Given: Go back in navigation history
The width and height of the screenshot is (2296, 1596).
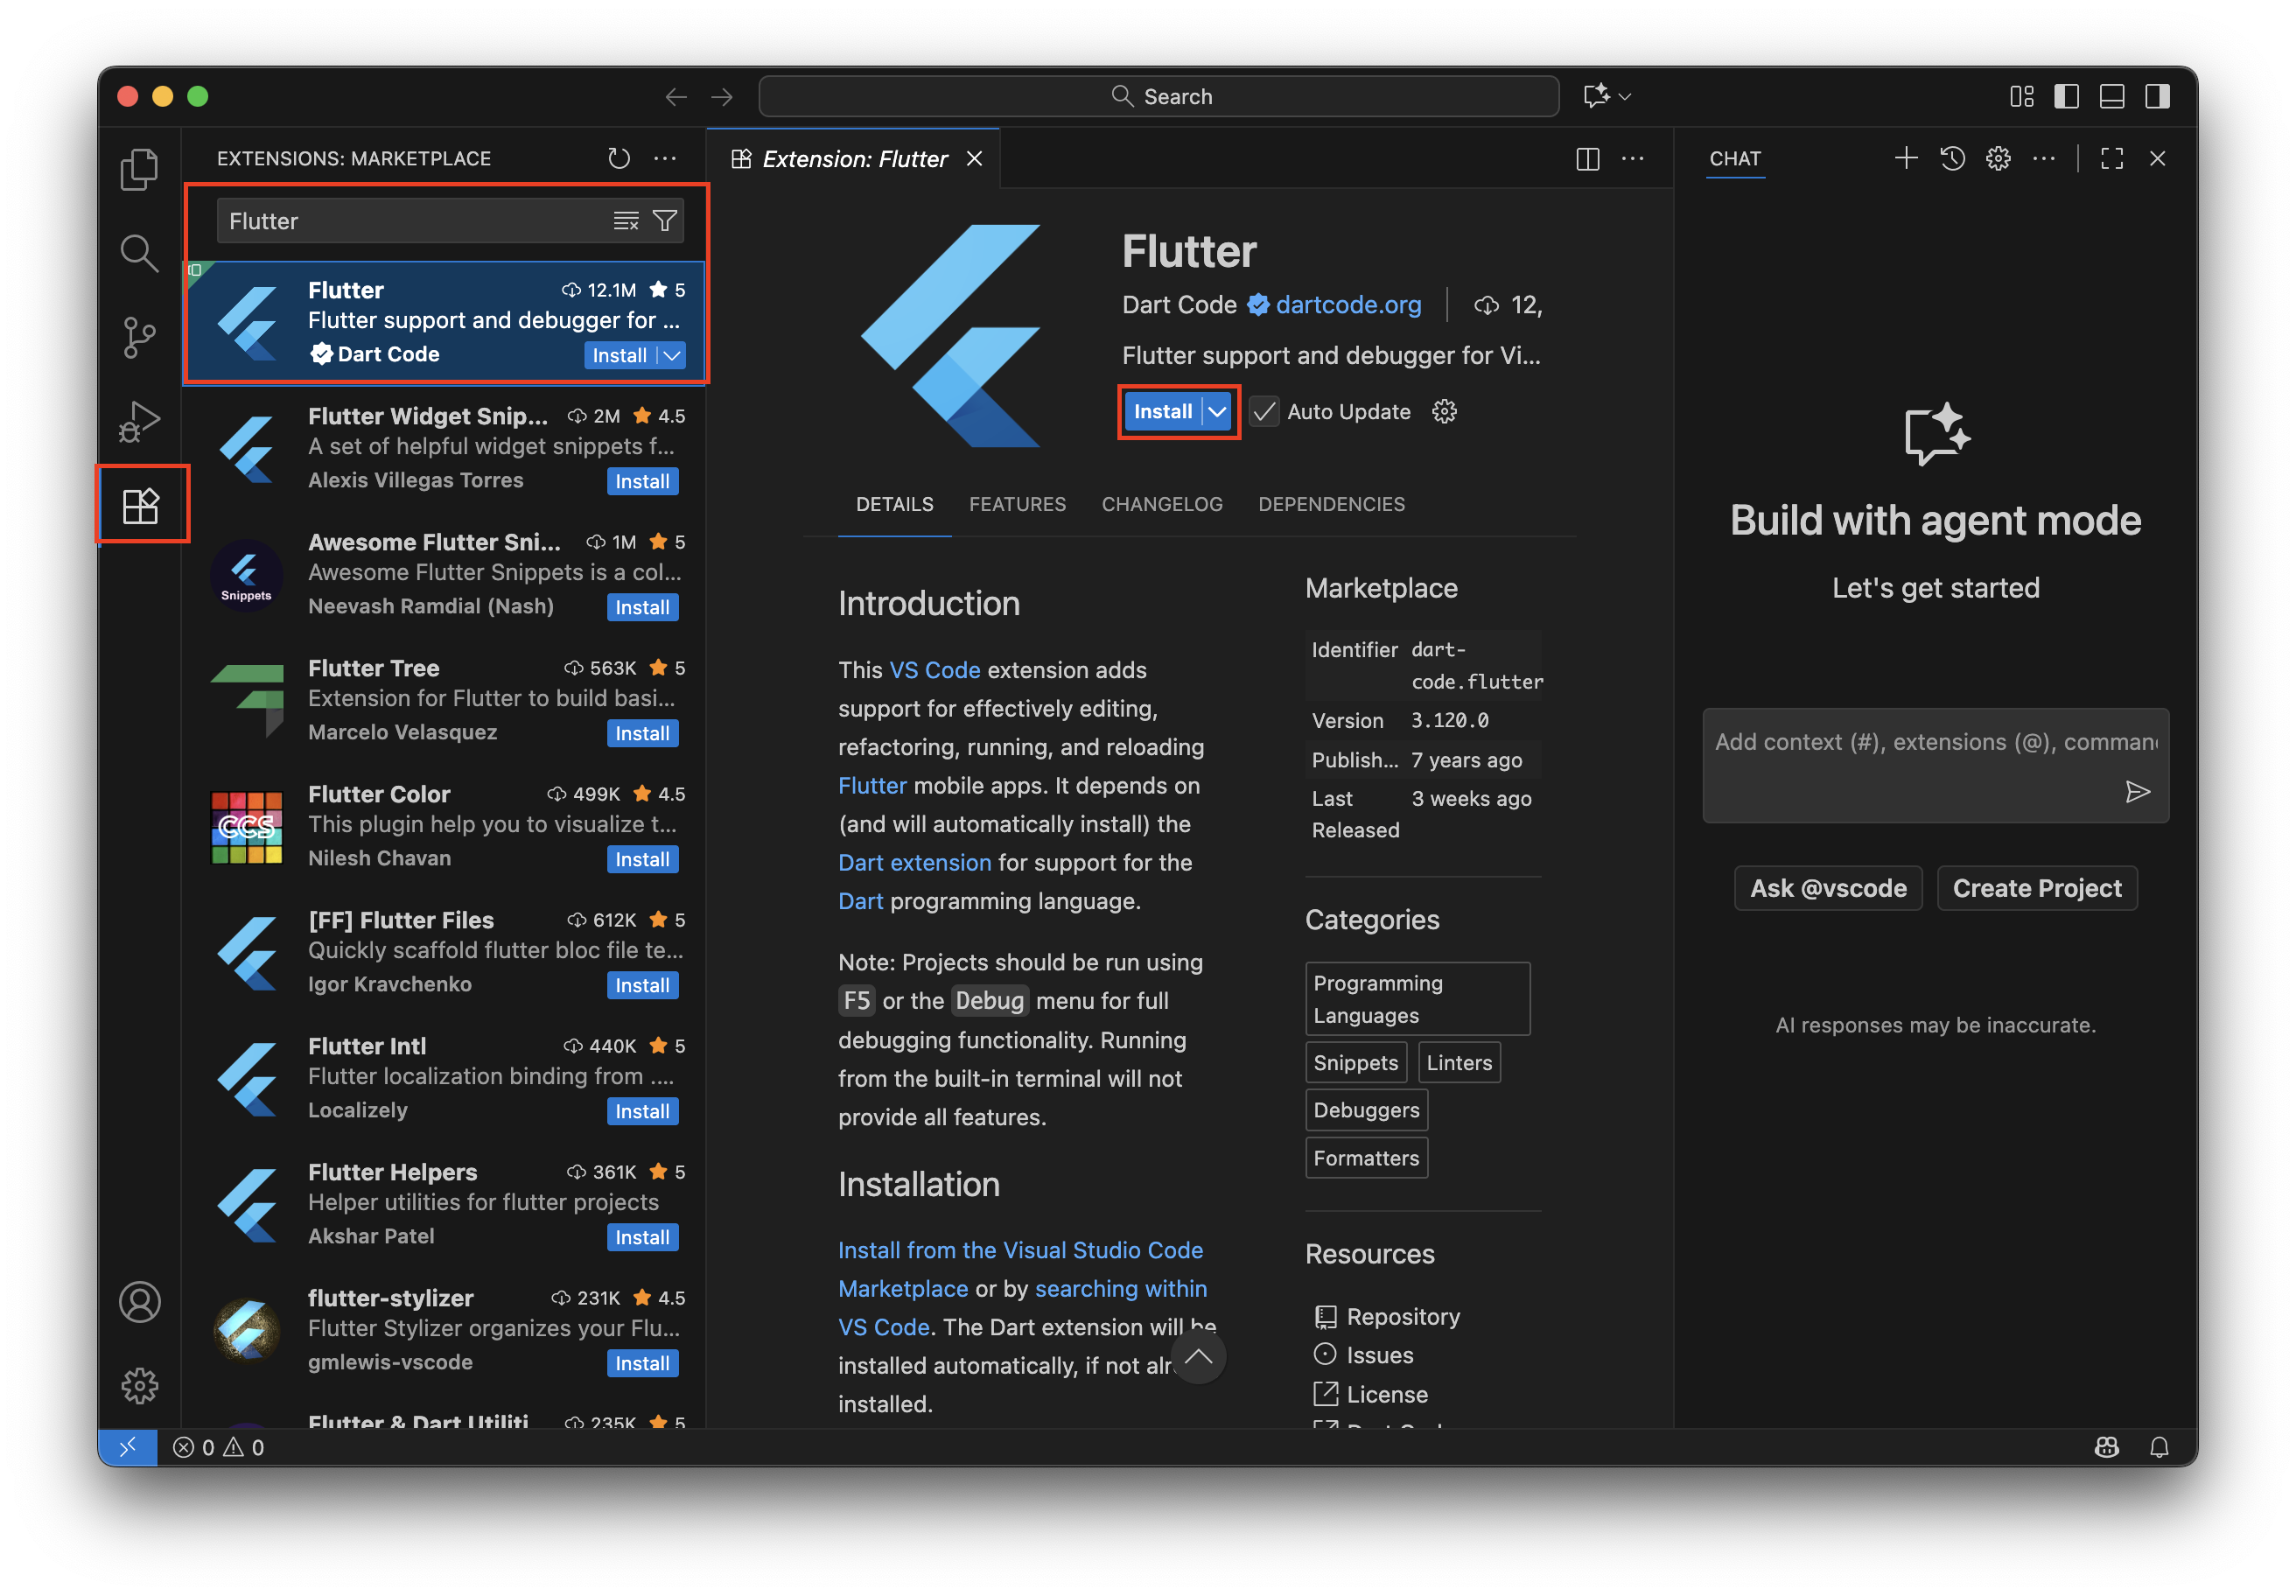Looking at the screenshot, I should coord(676,96).
